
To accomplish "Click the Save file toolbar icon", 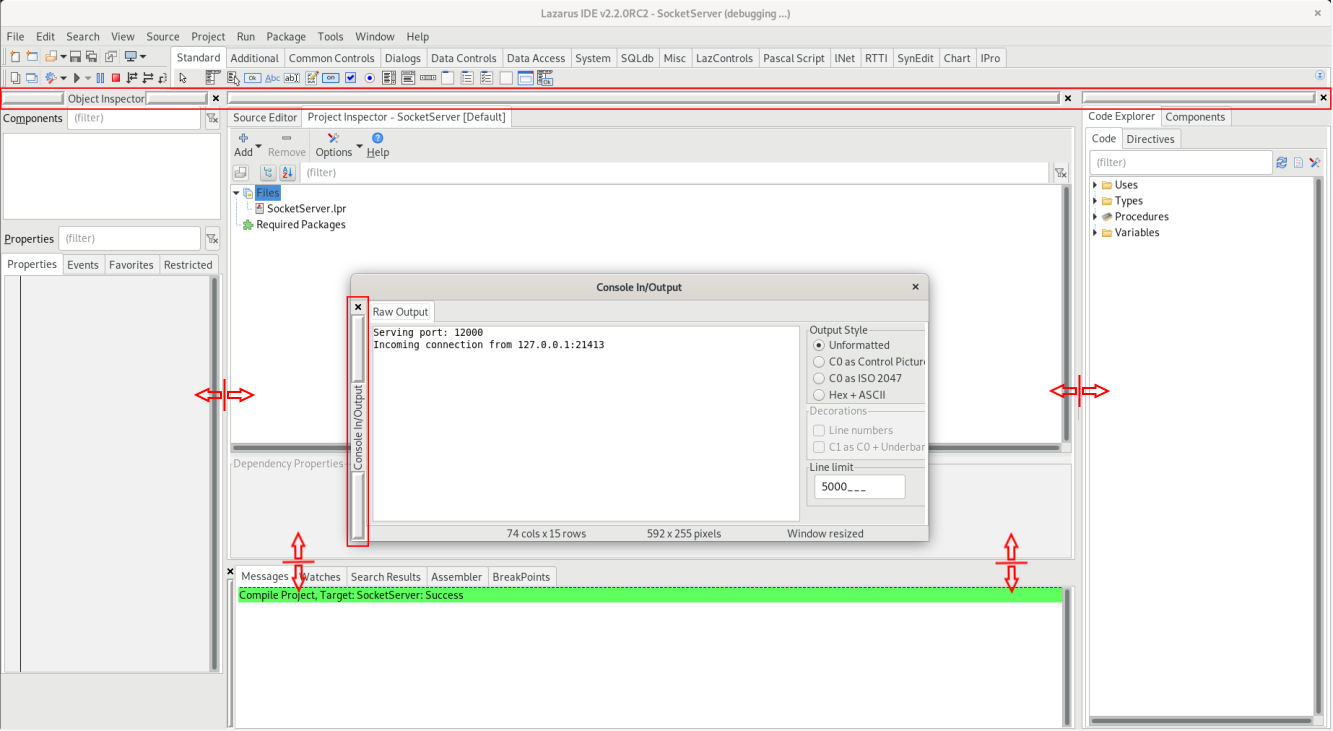I will [75, 57].
